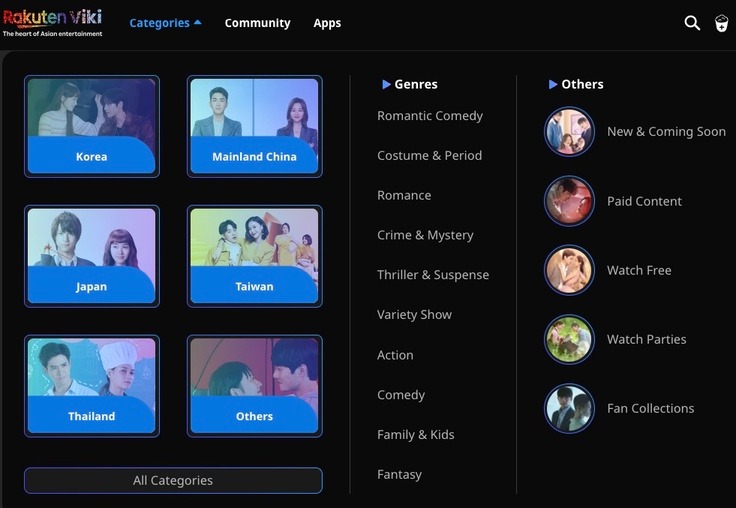Image resolution: width=736 pixels, height=508 pixels.
Task: Browse the Action genre
Action: 395,355
